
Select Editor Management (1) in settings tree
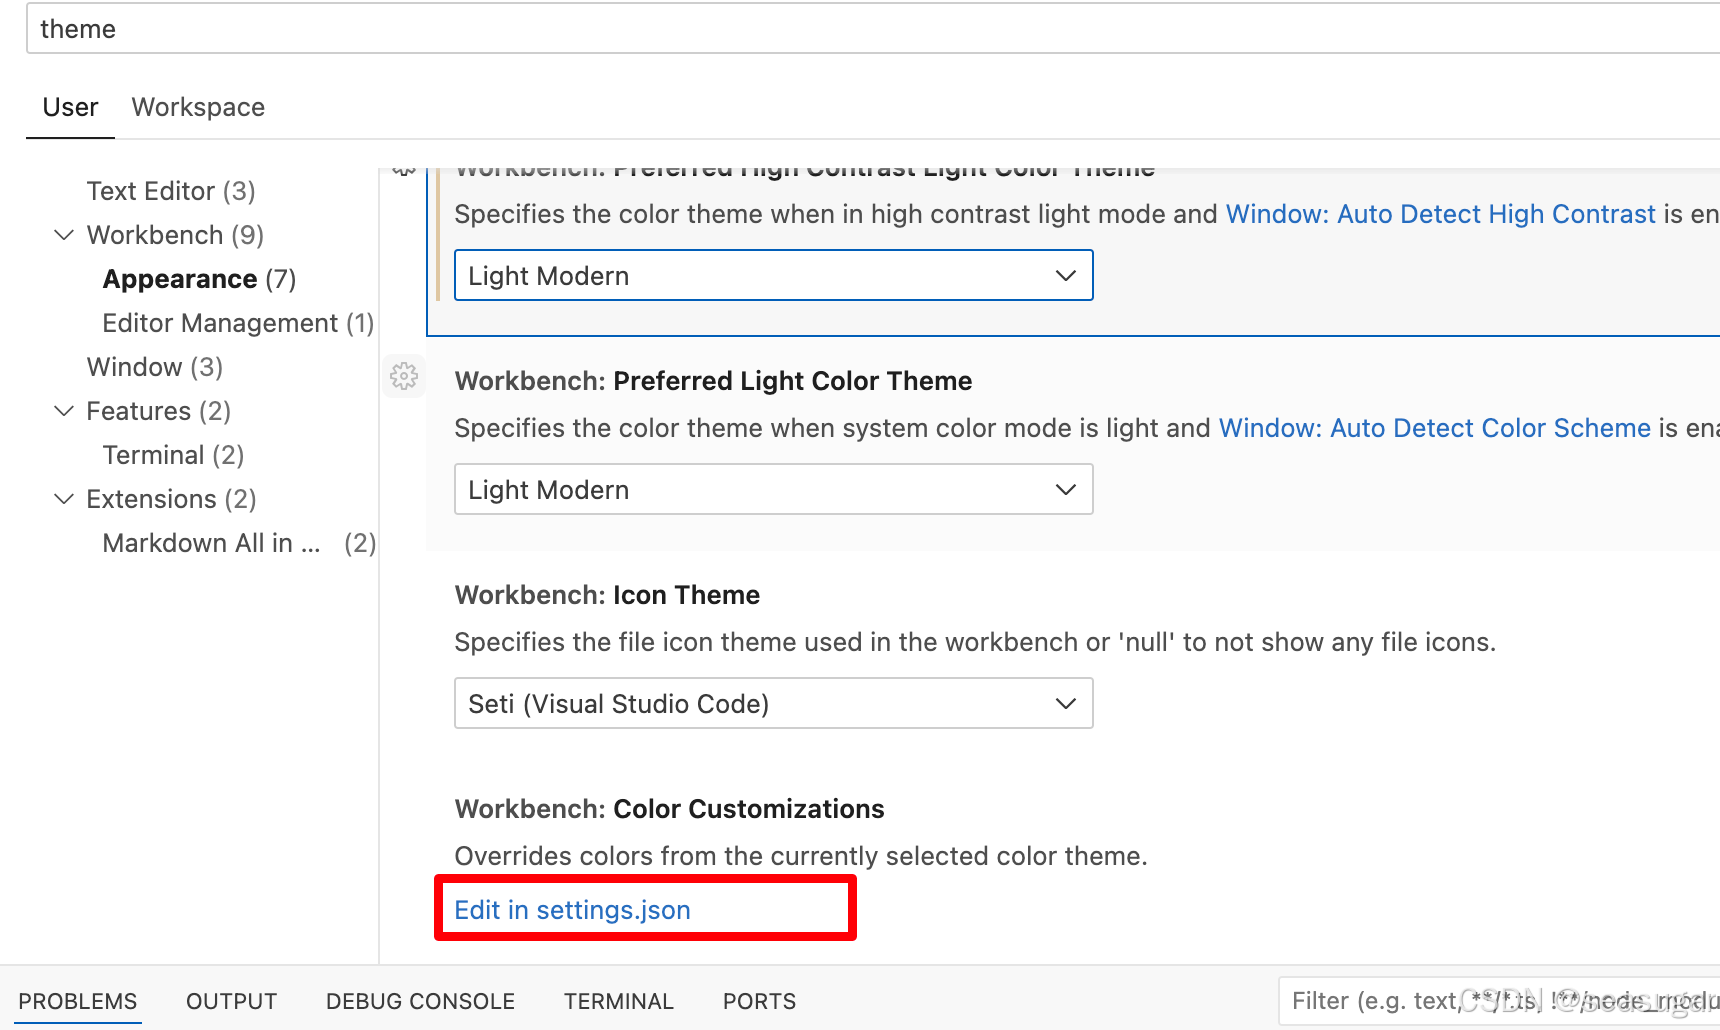(238, 323)
